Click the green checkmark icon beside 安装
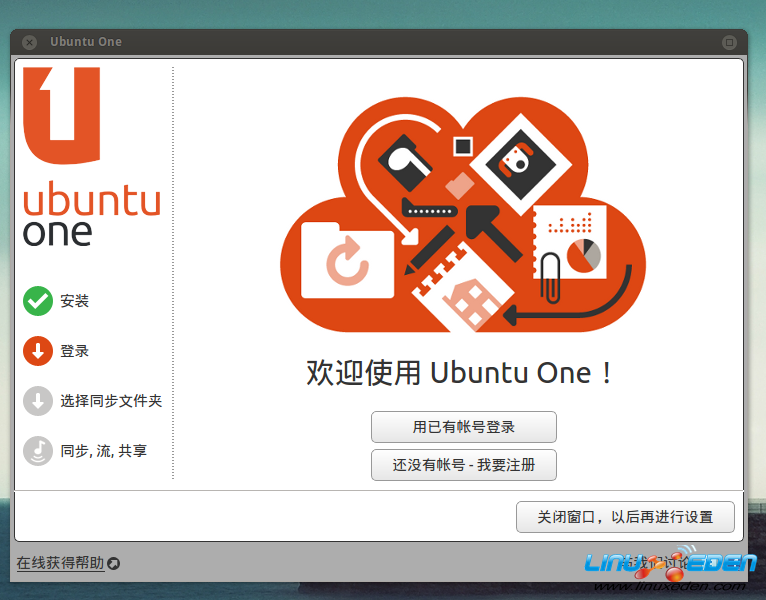 [38, 301]
